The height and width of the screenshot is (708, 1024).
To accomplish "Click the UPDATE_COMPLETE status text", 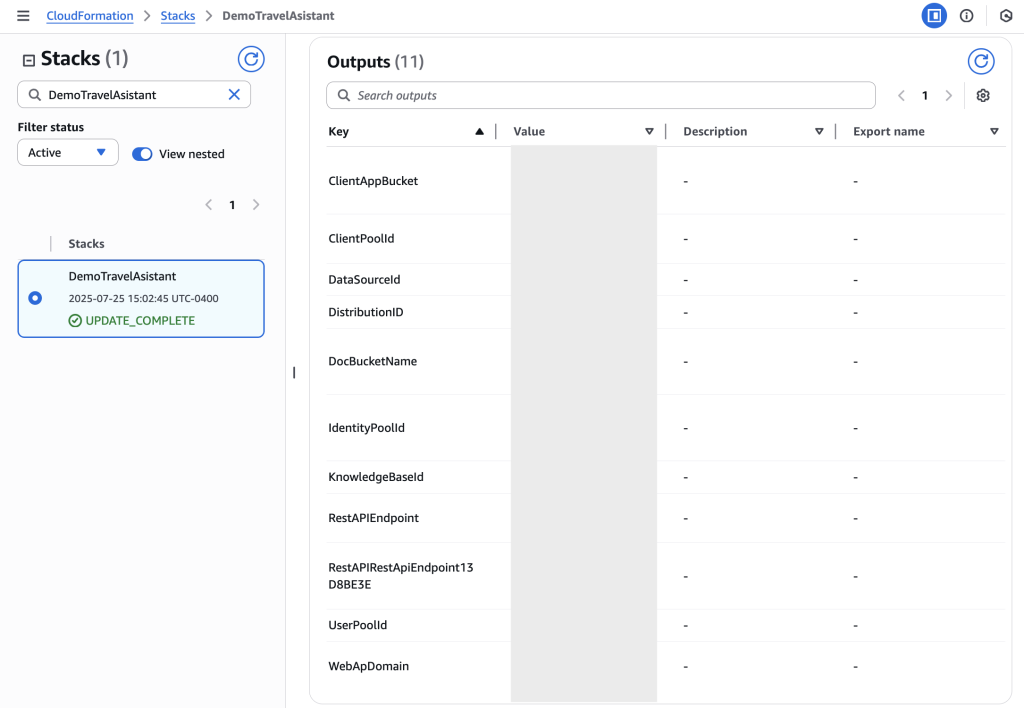I will (140, 321).
